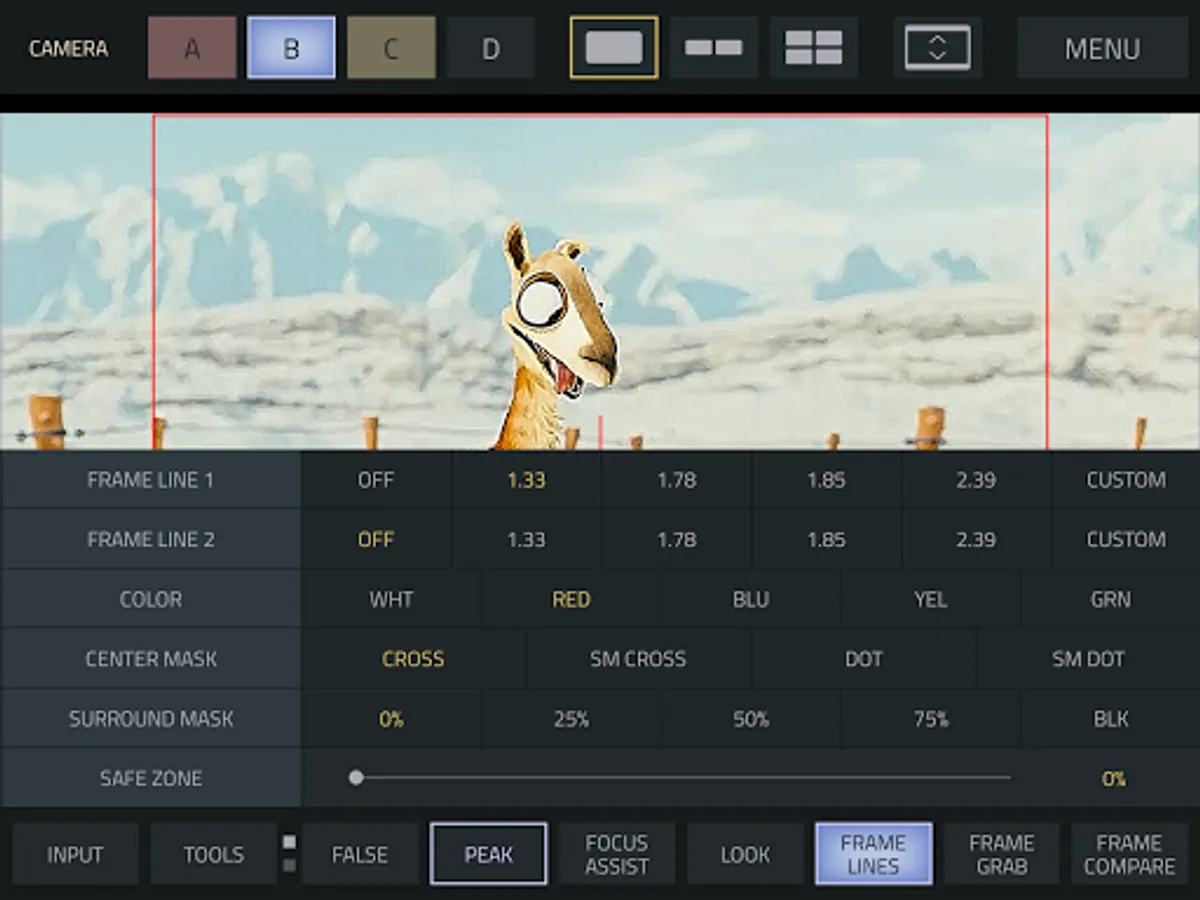This screenshot has height=900, width=1200.
Task: Set Frame Line 1 to 1.85
Action: [x=826, y=480]
